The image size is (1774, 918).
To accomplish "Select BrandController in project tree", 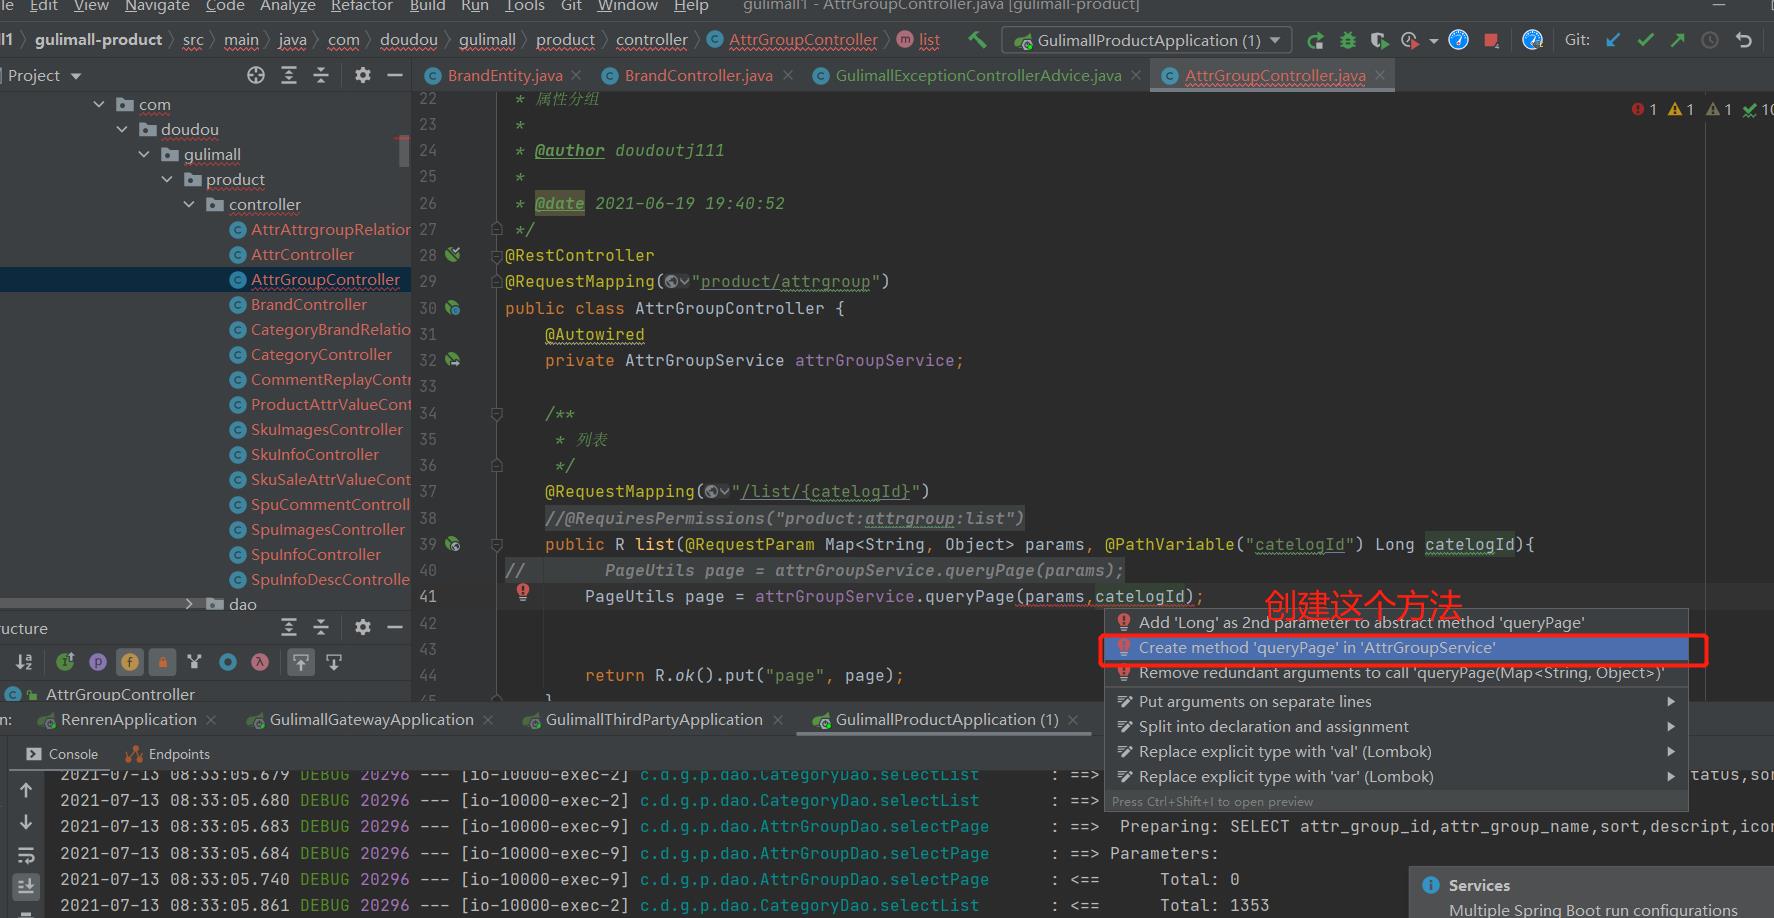I will pos(309,304).
